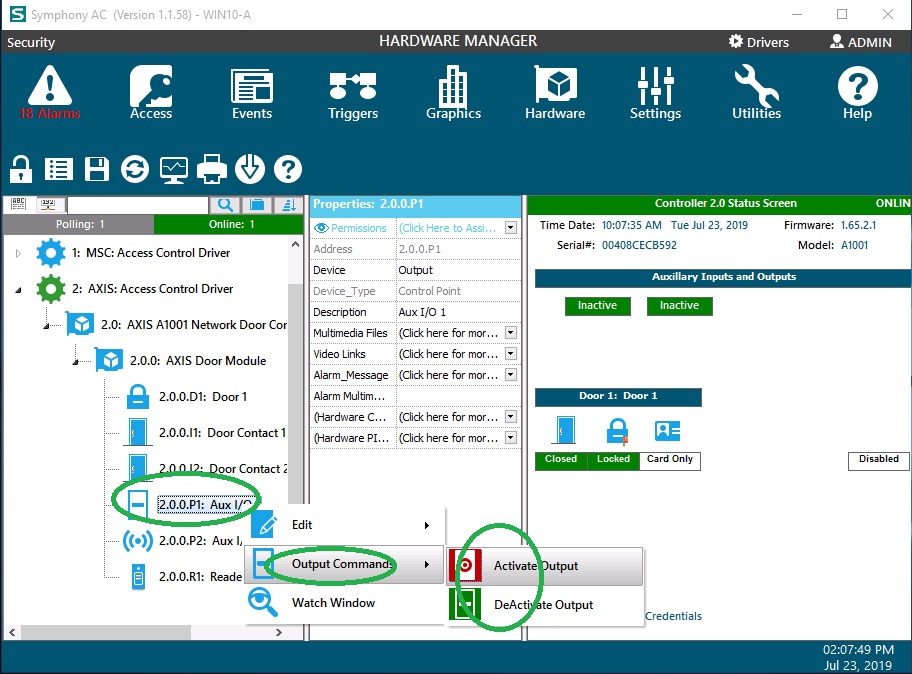Click the Door 1 padlock state icon

point(617,432)
